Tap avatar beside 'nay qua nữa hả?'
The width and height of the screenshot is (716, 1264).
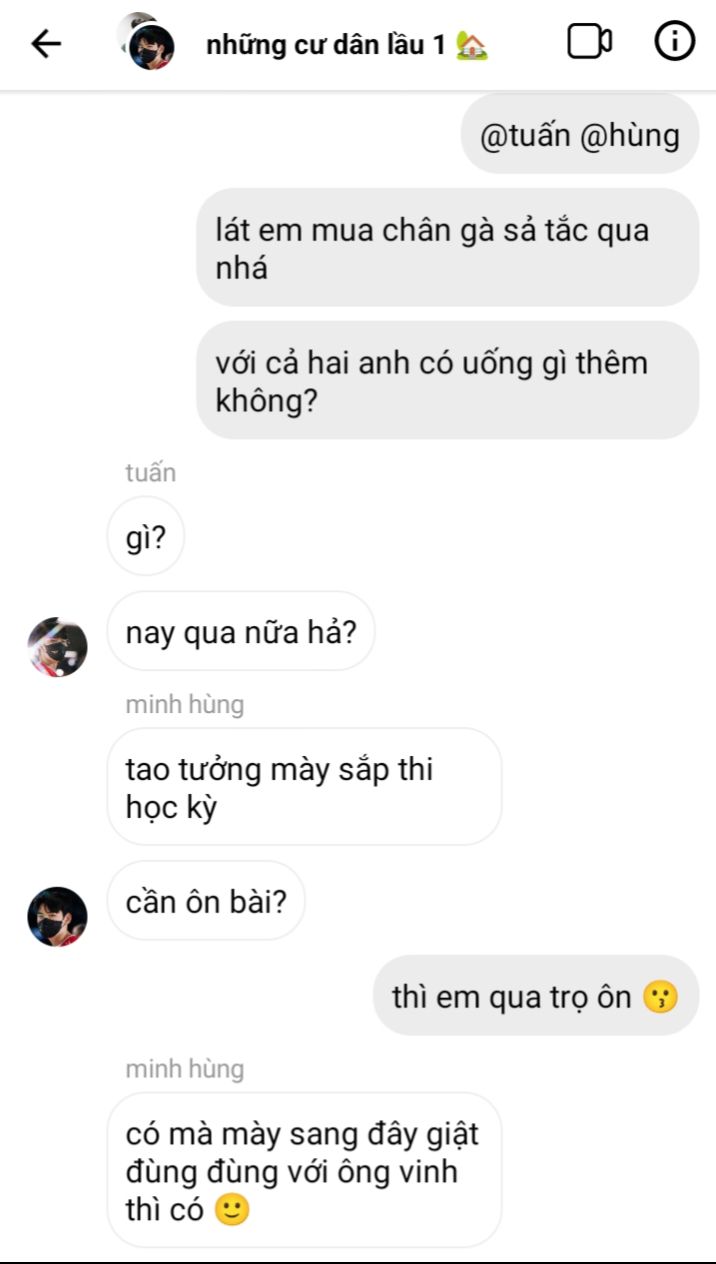(x=57, y=646)
